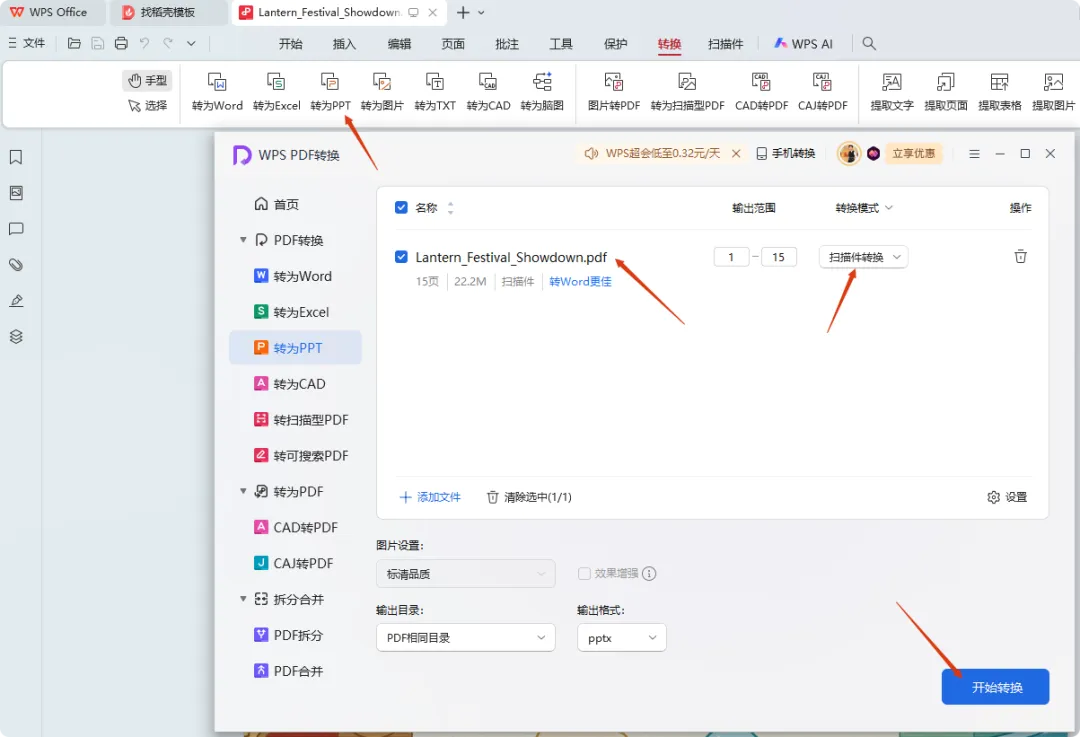The image size is (1080, 737).
Task: Click the 手机转换 button
Action: [786, 154]
